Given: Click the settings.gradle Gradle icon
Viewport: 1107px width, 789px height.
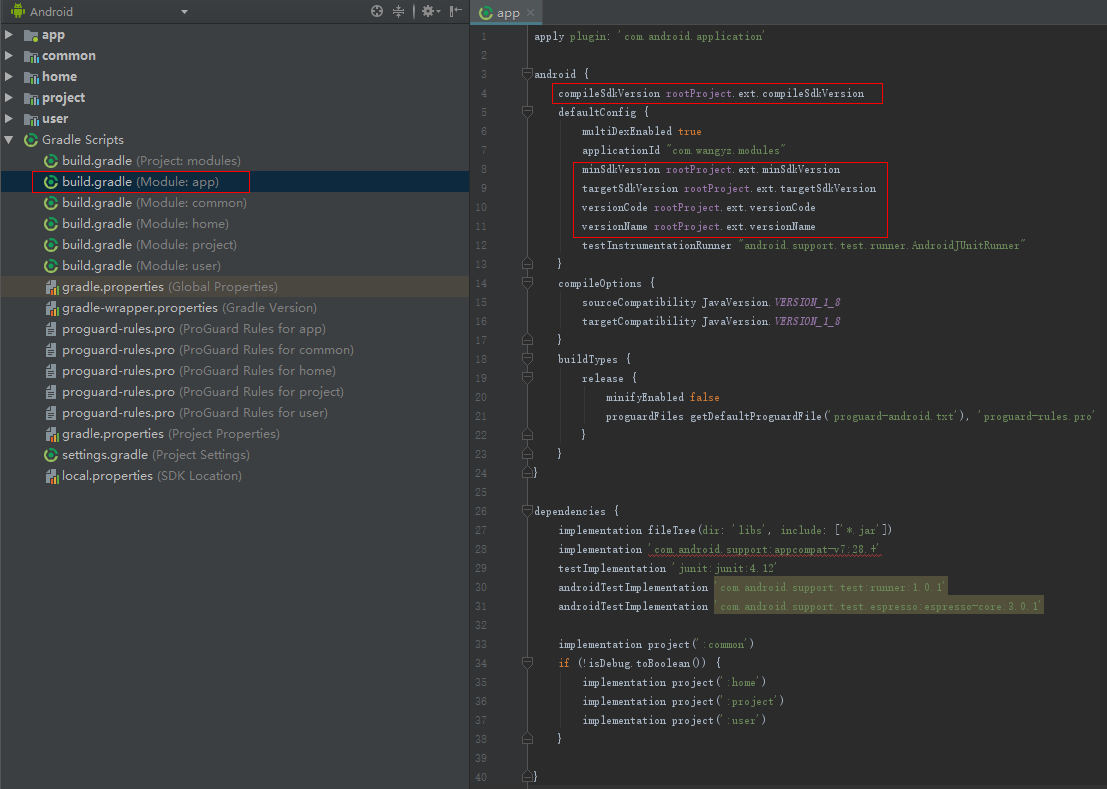Looking at the screenshot, I should (x=52, y=455).
